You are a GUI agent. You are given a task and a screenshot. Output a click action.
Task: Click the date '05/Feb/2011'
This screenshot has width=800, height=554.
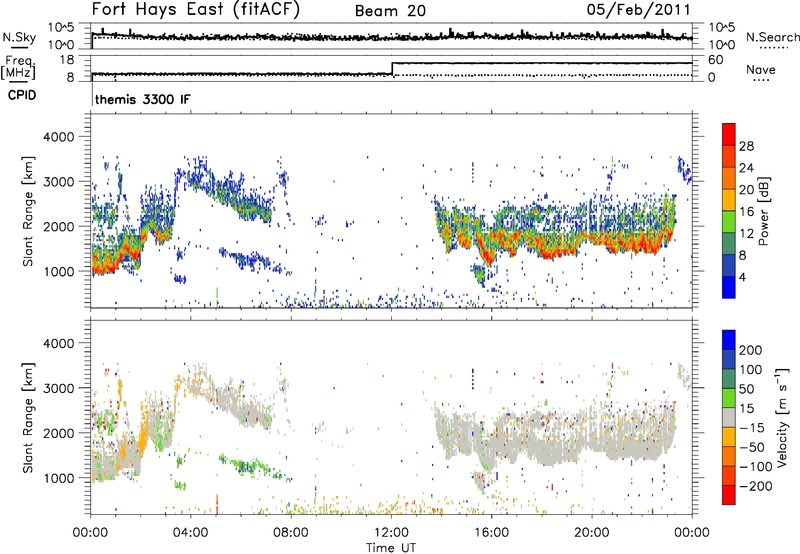point(638,9)
